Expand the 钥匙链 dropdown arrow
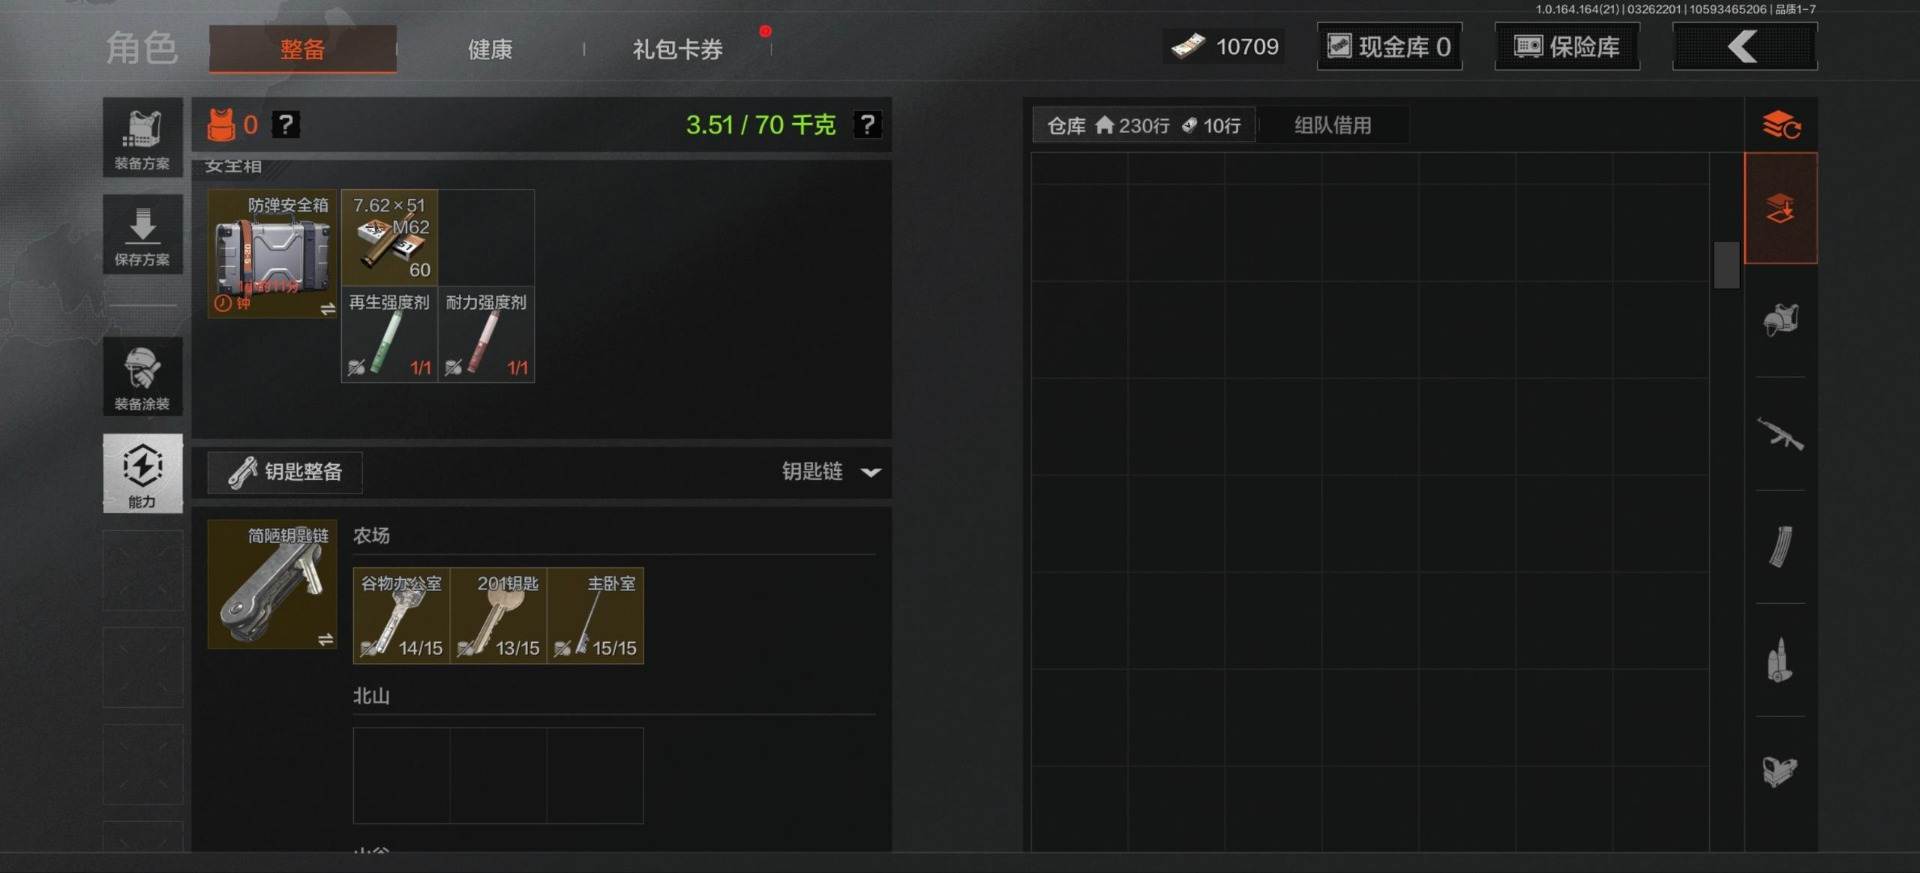This screenshot has height=873, width=1920. point(871,472)
